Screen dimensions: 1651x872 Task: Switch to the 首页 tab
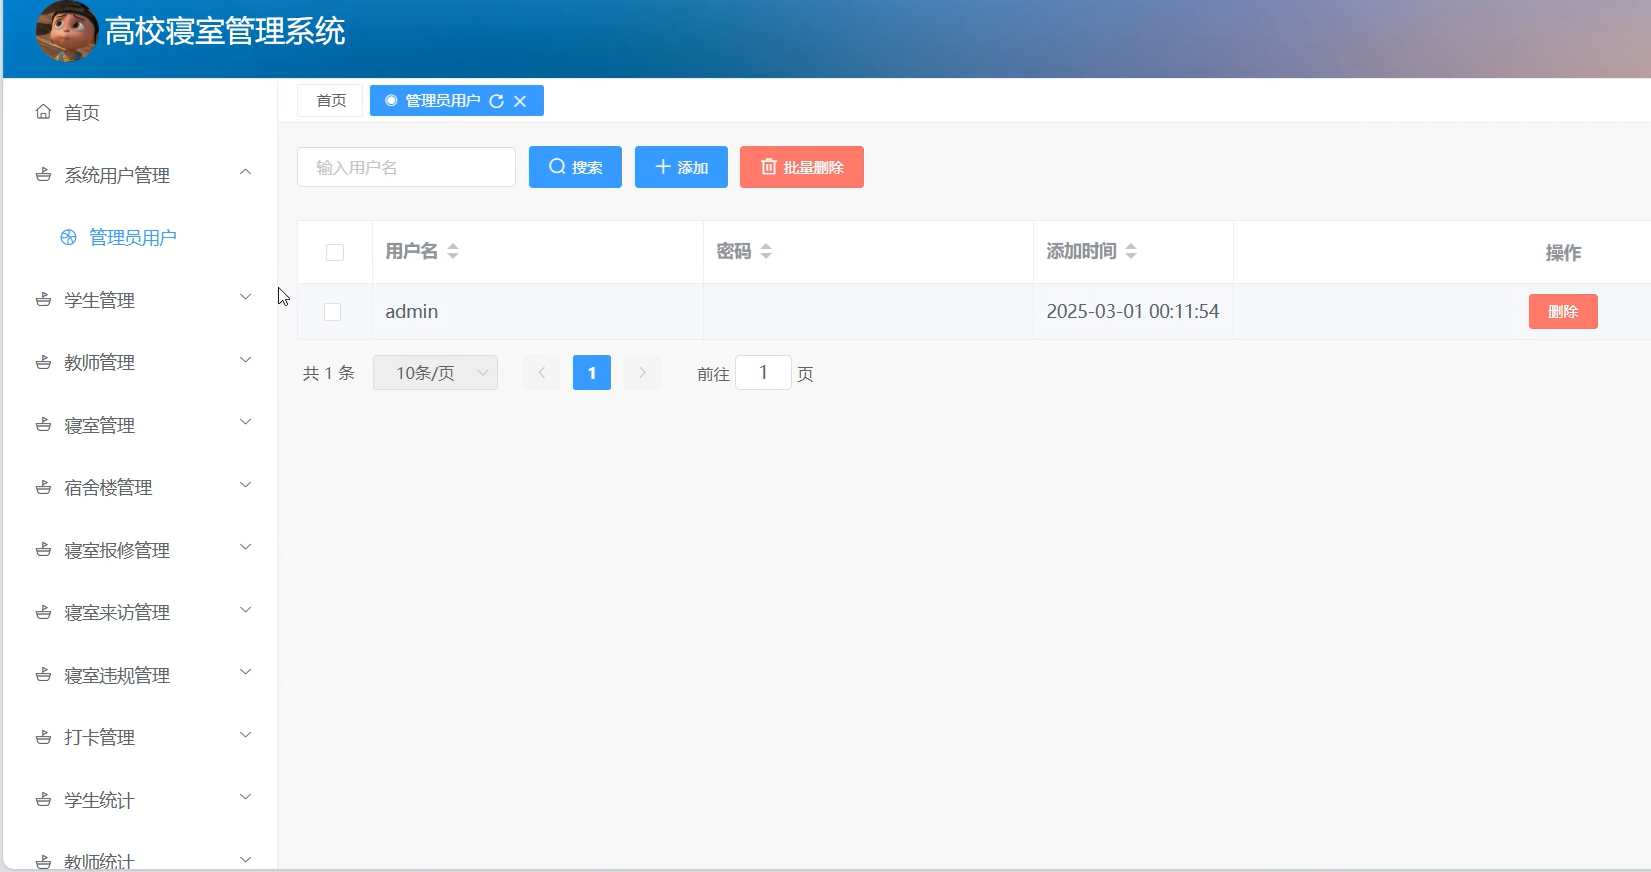click(x=331, y=101)
